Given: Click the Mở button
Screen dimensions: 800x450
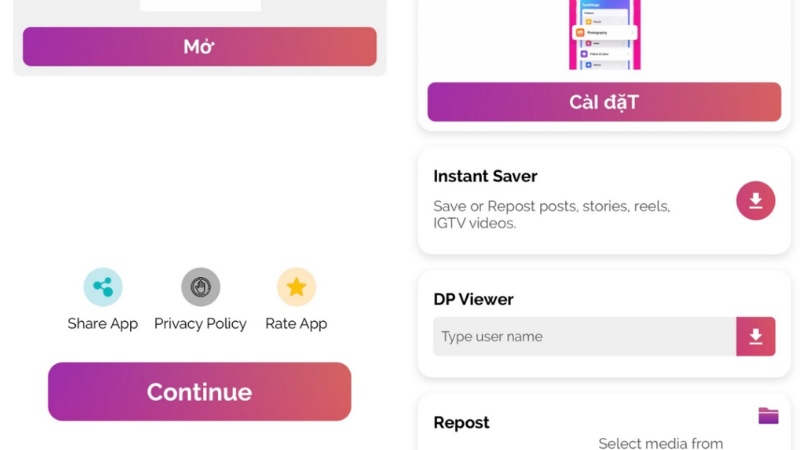Looking at the screenshot, I should click(200, 47).
